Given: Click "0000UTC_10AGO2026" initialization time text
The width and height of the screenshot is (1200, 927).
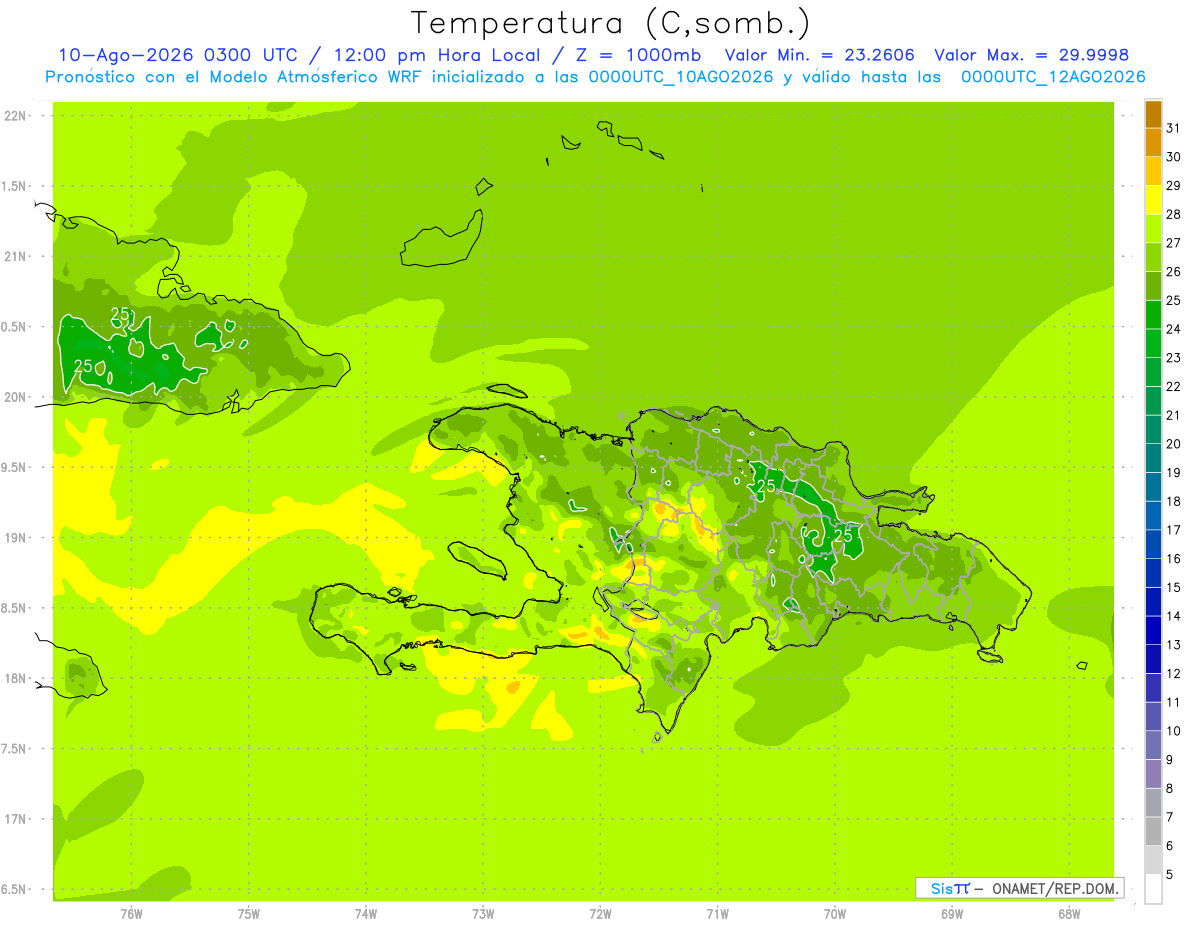Looking at the screenshot, I should [681, 77].
